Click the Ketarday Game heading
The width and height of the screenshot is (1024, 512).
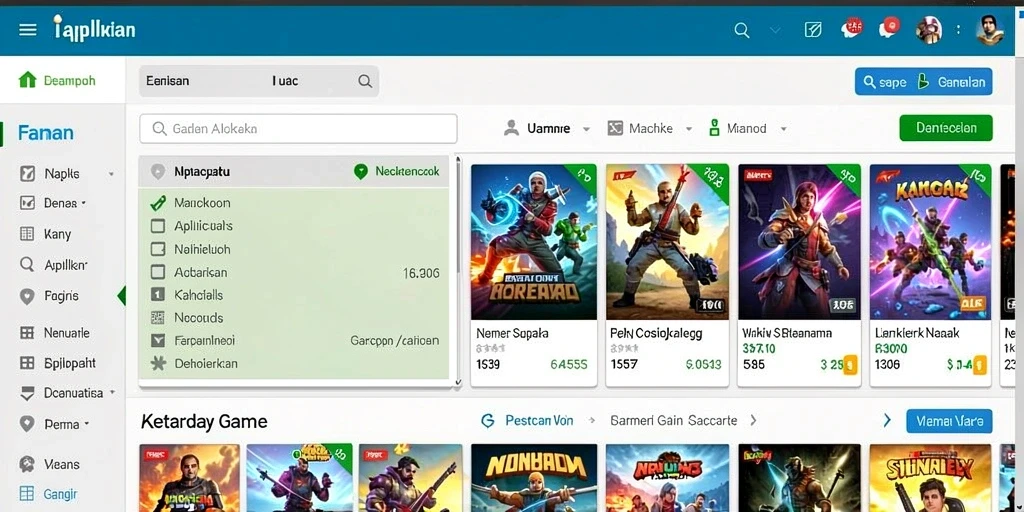tap(204, 422)
